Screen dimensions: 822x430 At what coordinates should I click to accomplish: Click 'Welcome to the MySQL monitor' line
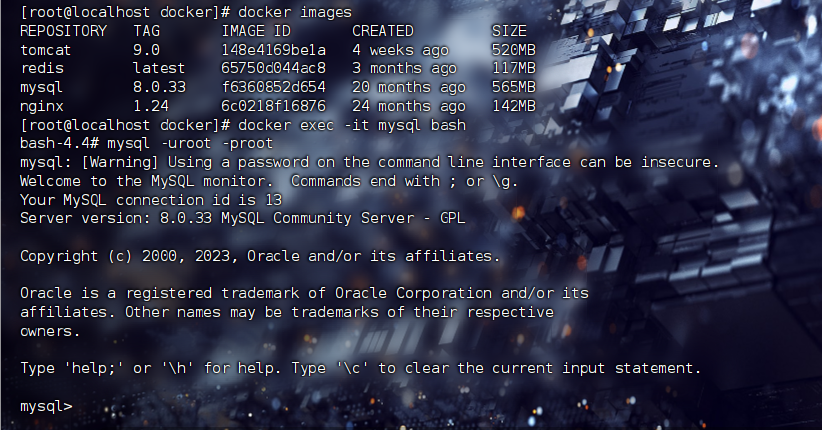269,181
